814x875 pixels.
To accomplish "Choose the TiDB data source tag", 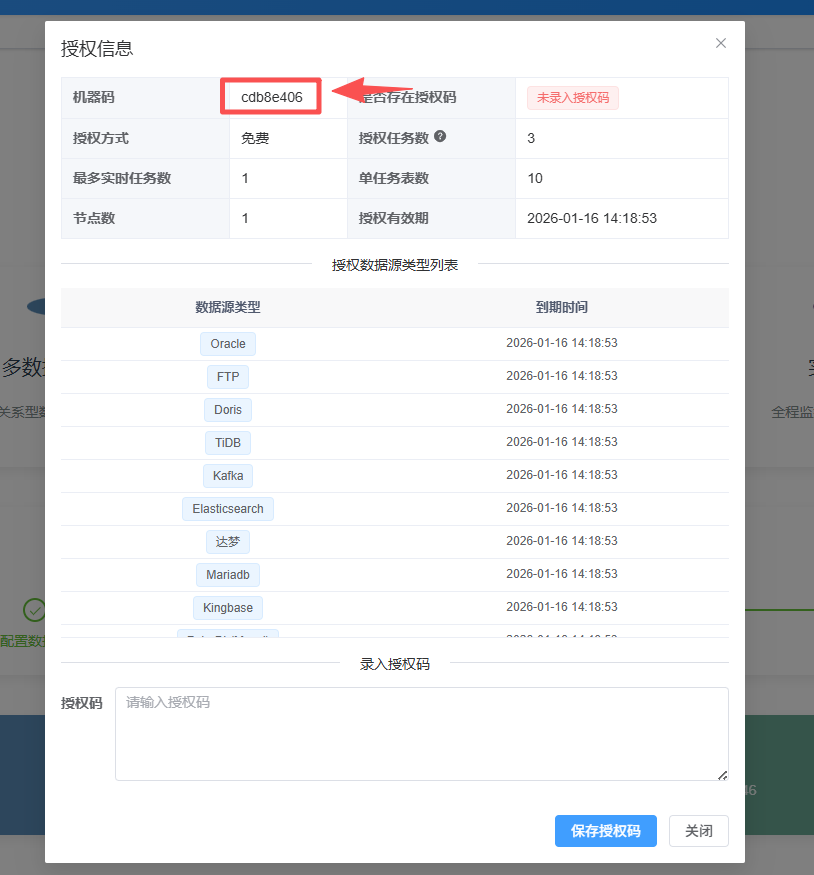I will point(228,443).
